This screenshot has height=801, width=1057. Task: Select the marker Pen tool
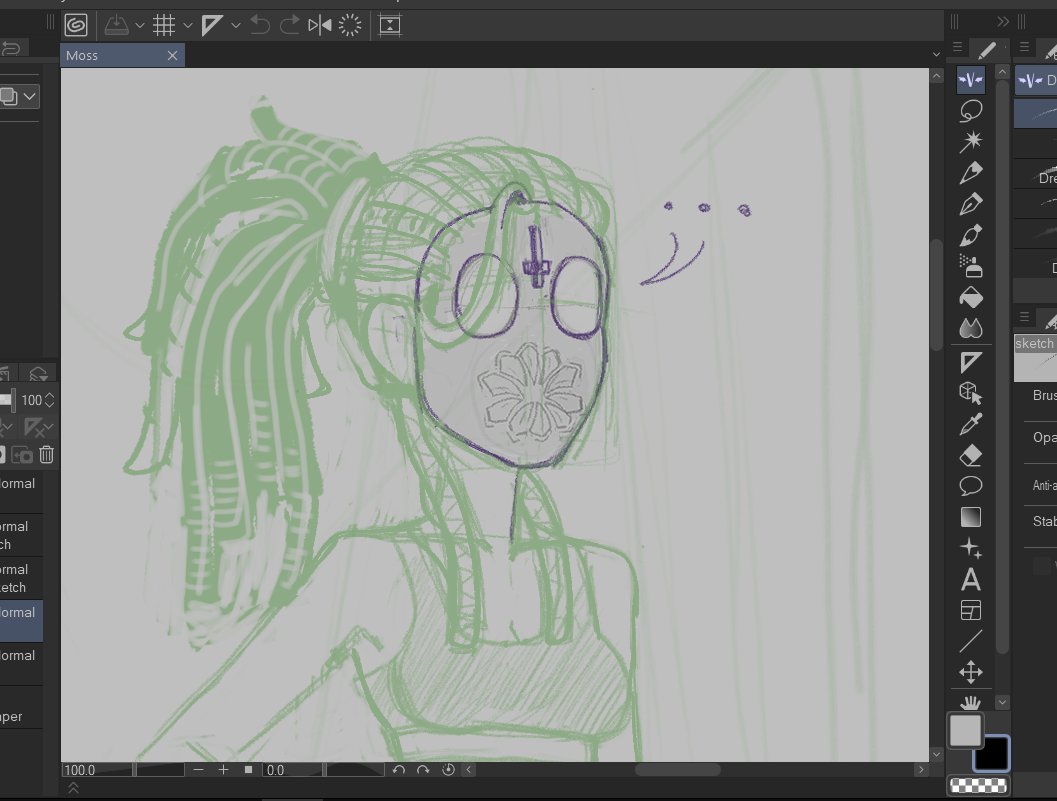(971, 173)
